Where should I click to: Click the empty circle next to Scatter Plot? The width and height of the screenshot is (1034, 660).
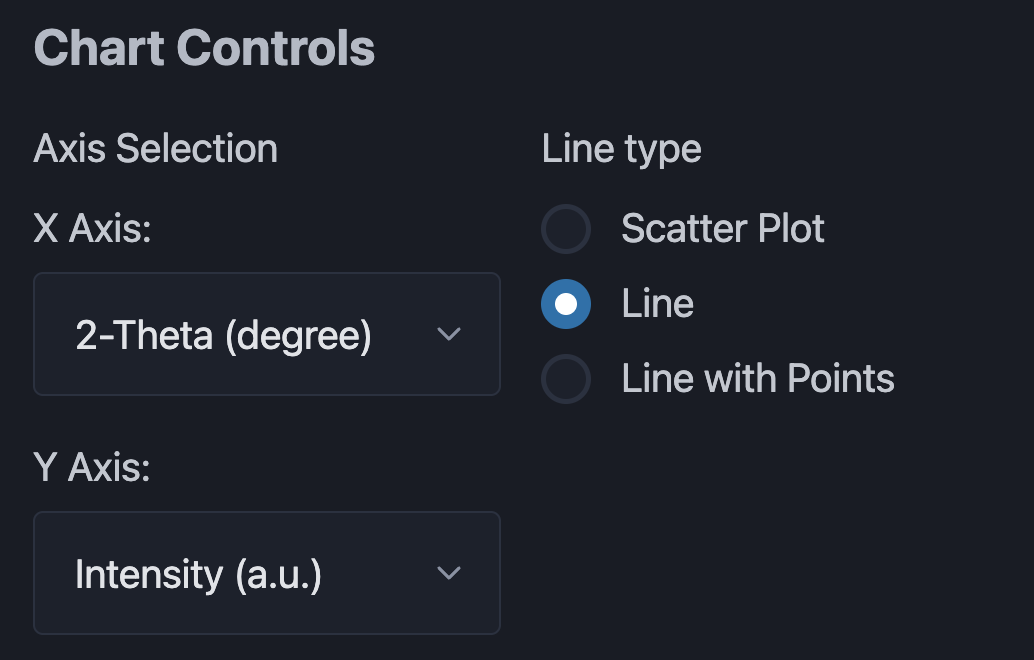pyautogui.click(x=566, y=229)
